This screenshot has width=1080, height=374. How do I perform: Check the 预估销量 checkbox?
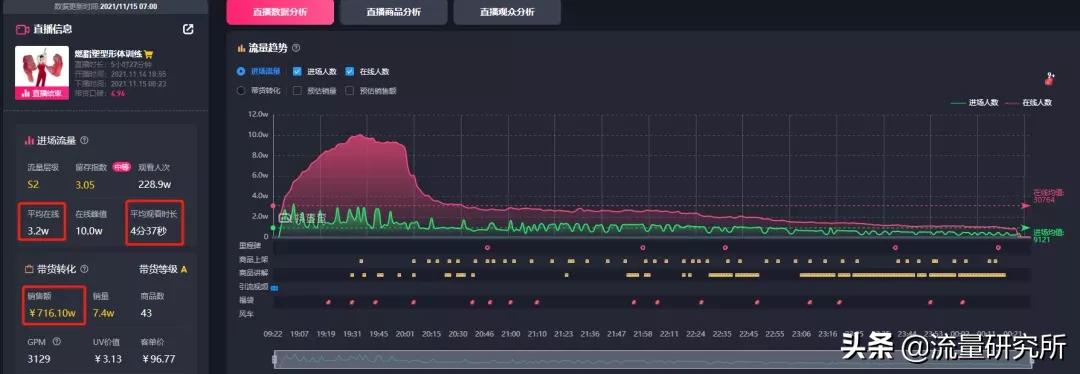click(x=298, y=90)
